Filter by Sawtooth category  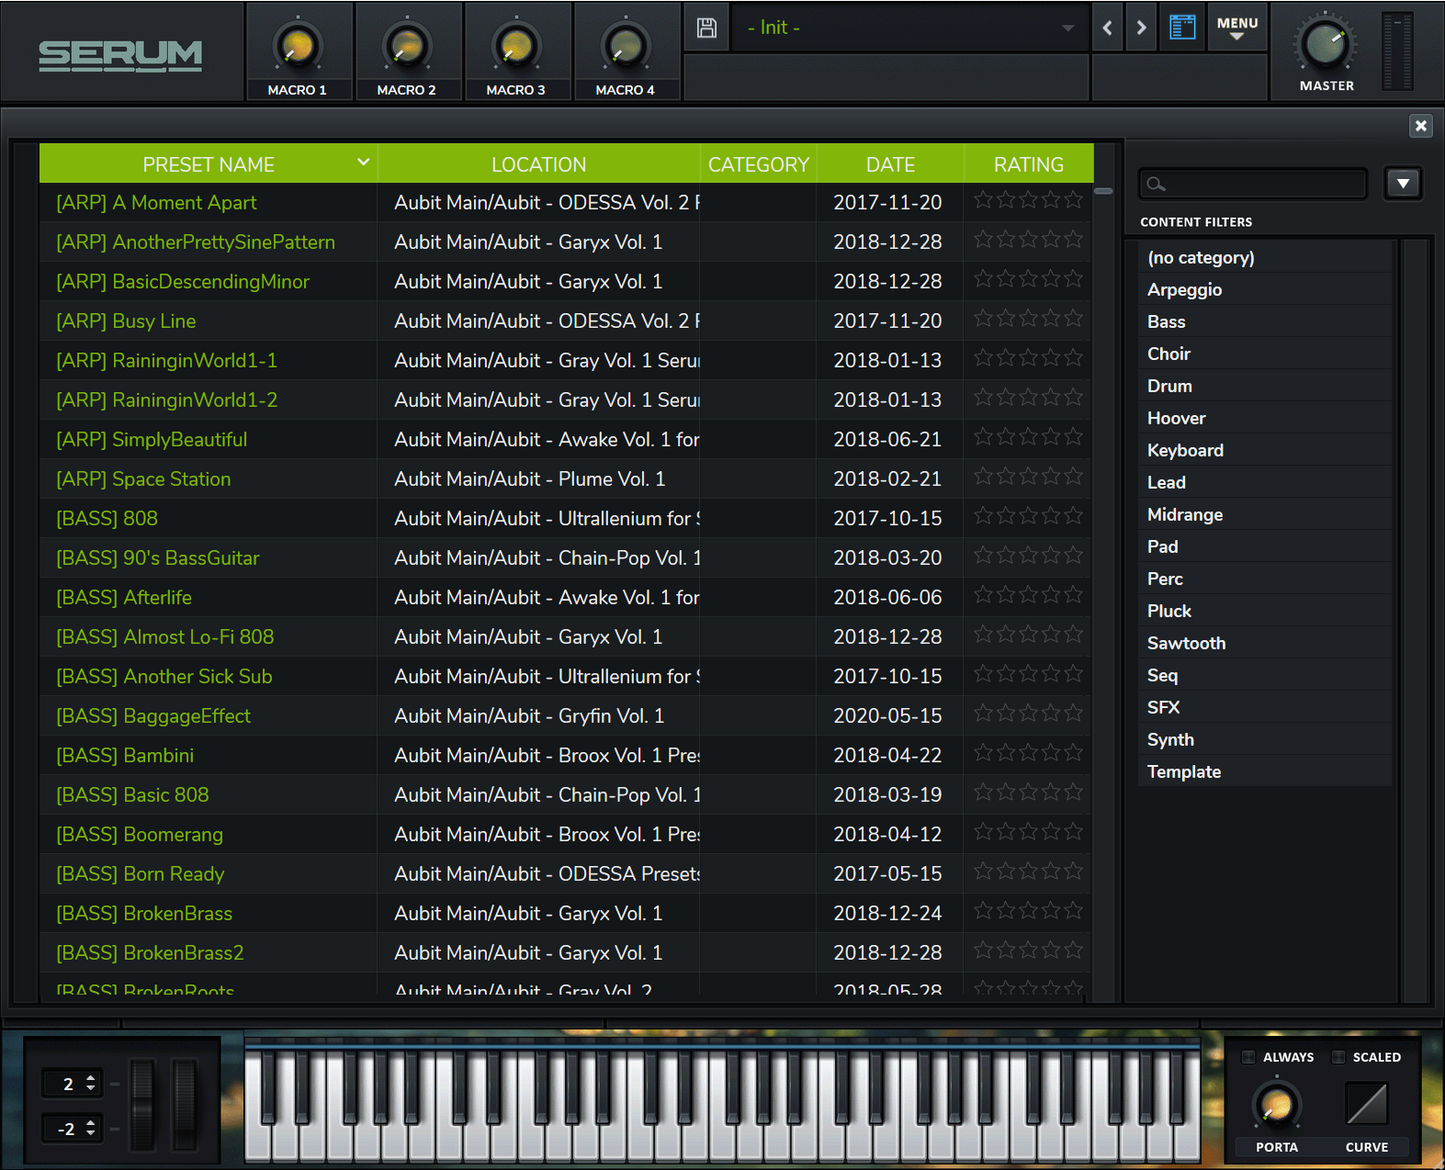click(1265, 643)
